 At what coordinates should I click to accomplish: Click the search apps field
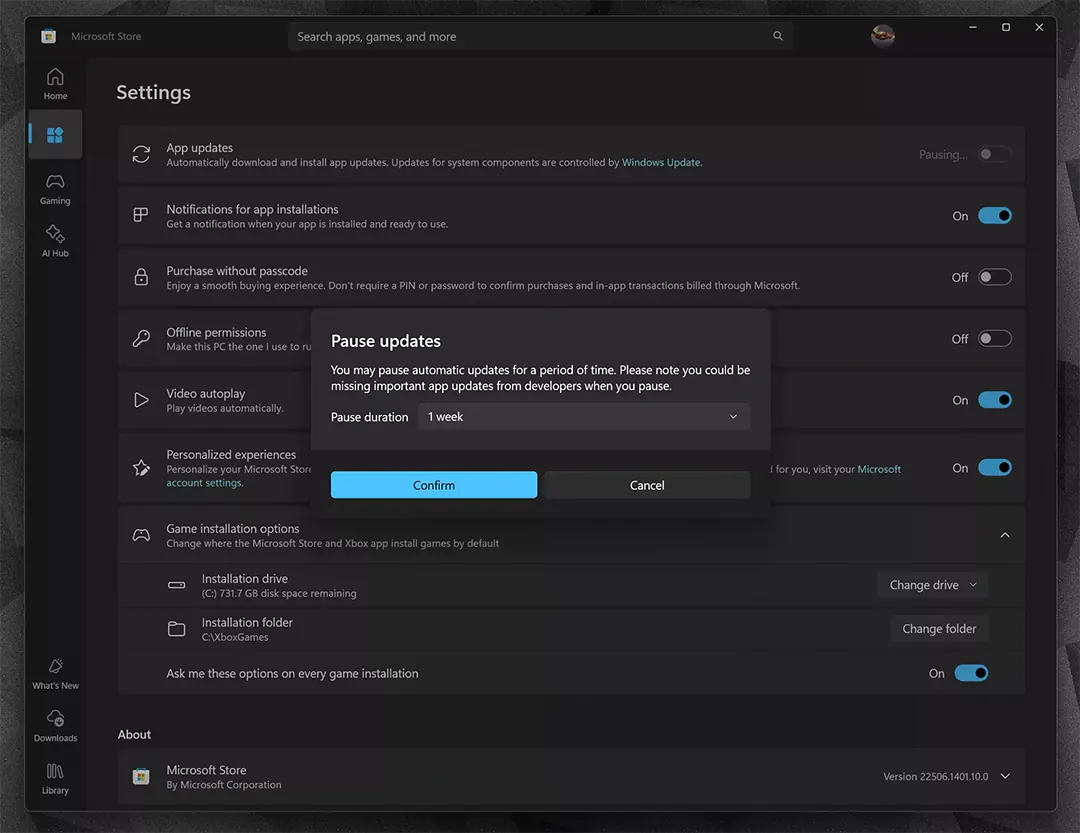point(540,35)
